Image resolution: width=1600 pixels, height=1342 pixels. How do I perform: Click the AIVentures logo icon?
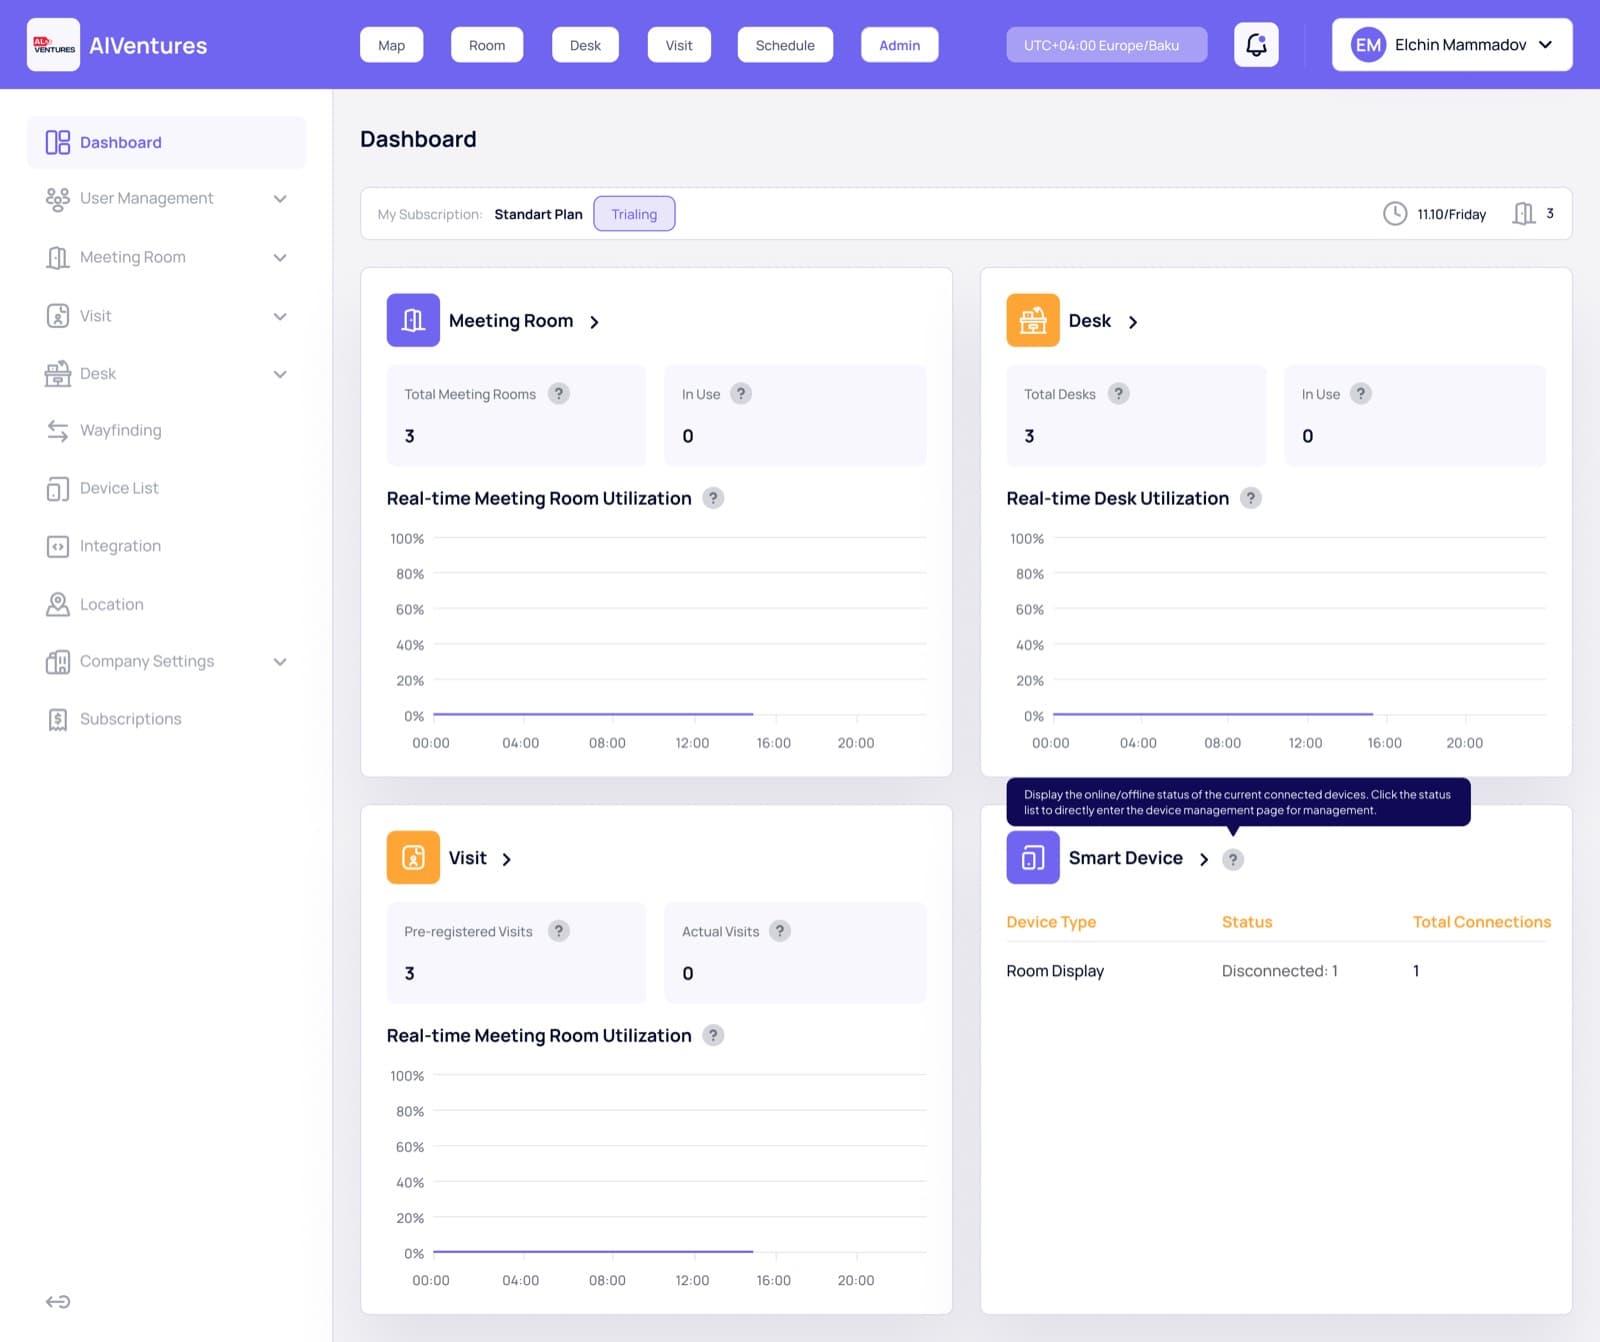click(x=53, y=45)
